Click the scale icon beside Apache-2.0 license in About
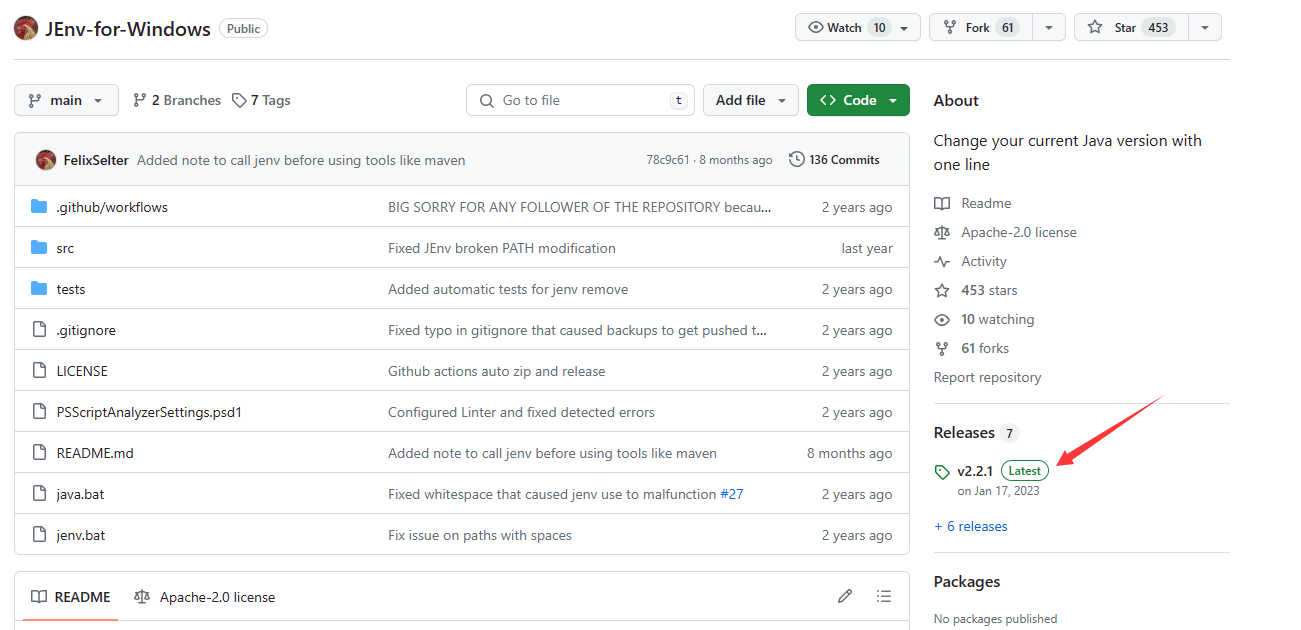Screen dimensions: 1301x630 click(942, 232)
